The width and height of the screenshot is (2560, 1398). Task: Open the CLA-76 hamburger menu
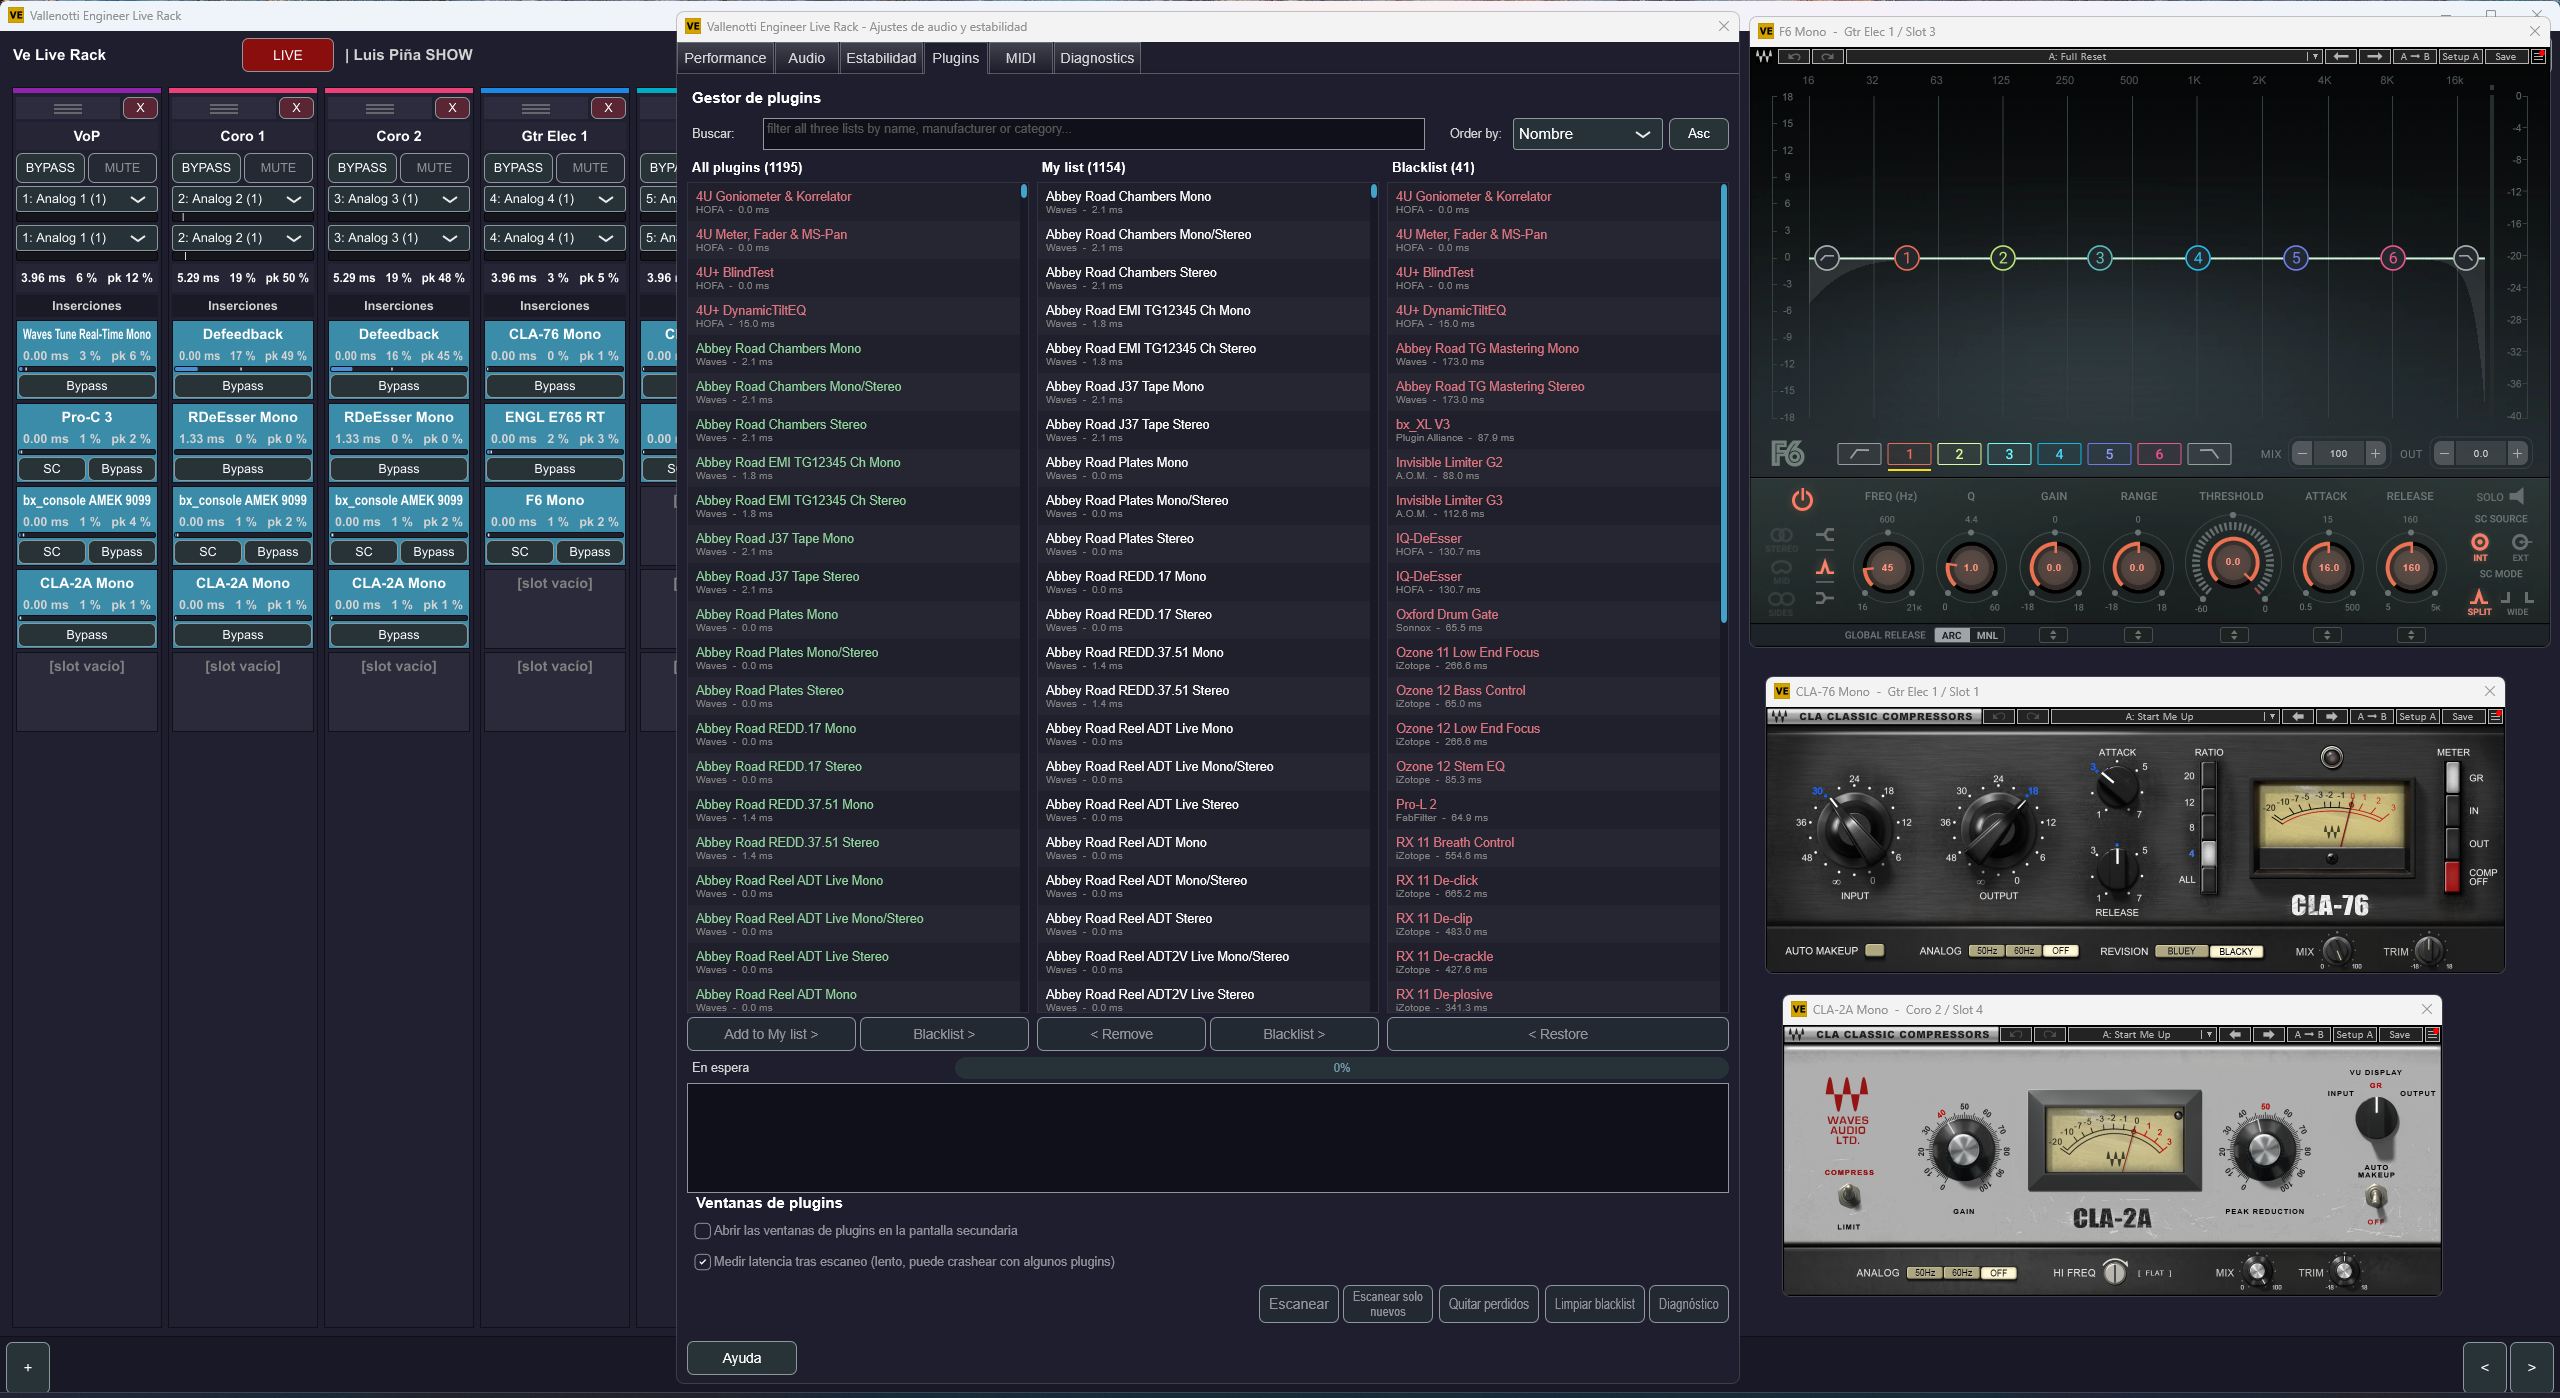click(2496, 717)
